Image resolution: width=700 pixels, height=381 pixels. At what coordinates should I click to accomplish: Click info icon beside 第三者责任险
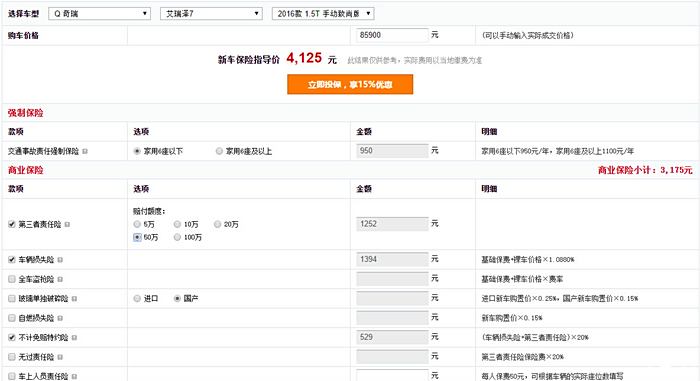click(x=67, y=224)
